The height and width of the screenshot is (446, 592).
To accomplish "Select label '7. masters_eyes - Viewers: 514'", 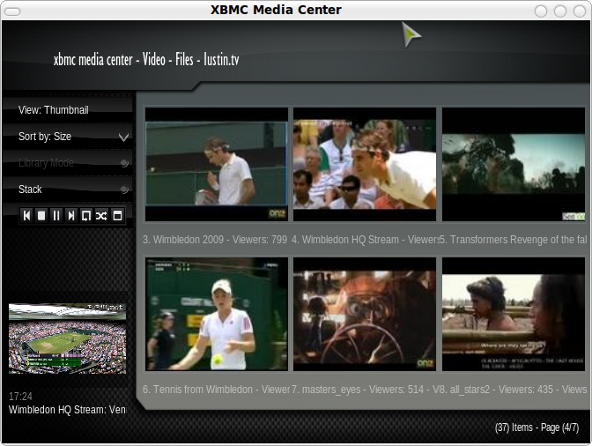I will tap(358, 389).
